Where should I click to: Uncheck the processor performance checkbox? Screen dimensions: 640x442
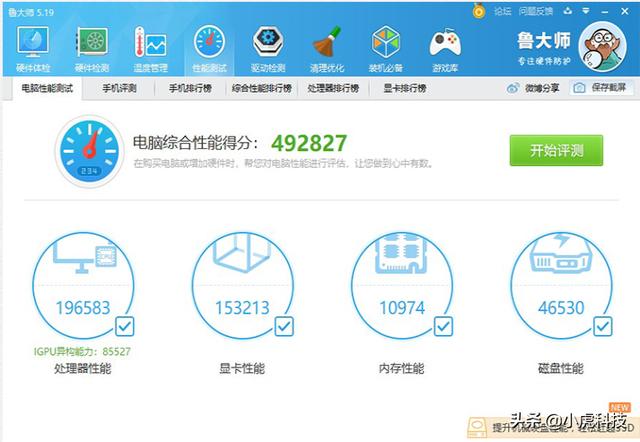tap(124, 326)
